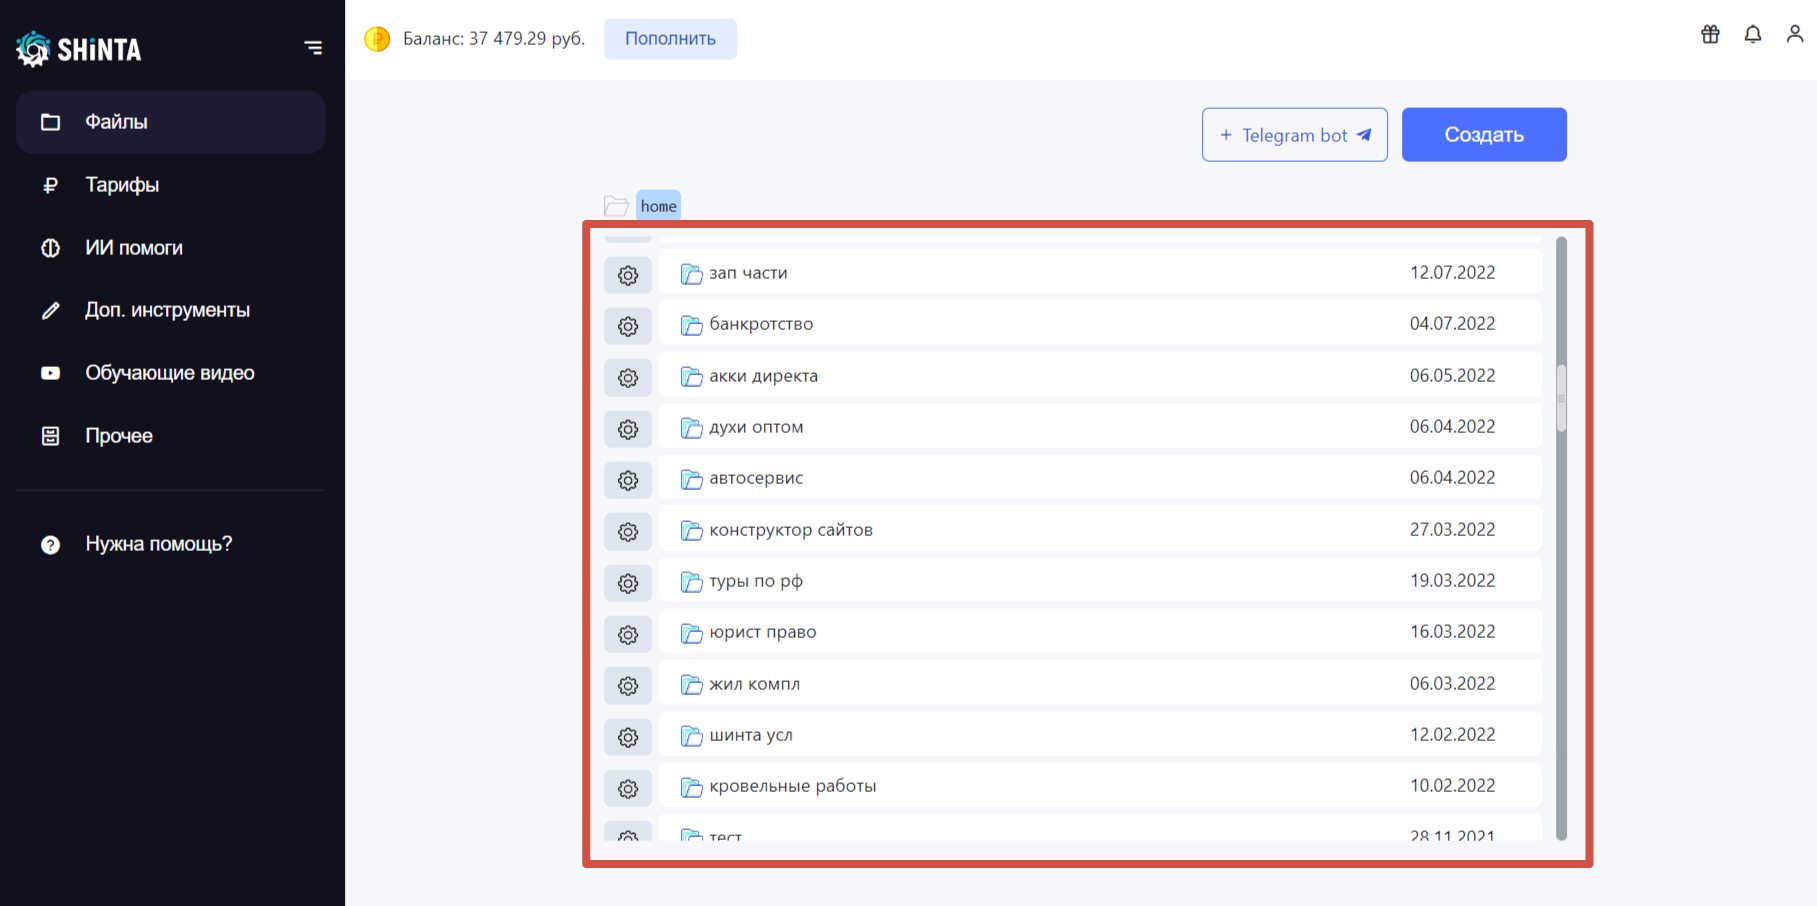Open folder шинта усл

tap(1100, 735)
